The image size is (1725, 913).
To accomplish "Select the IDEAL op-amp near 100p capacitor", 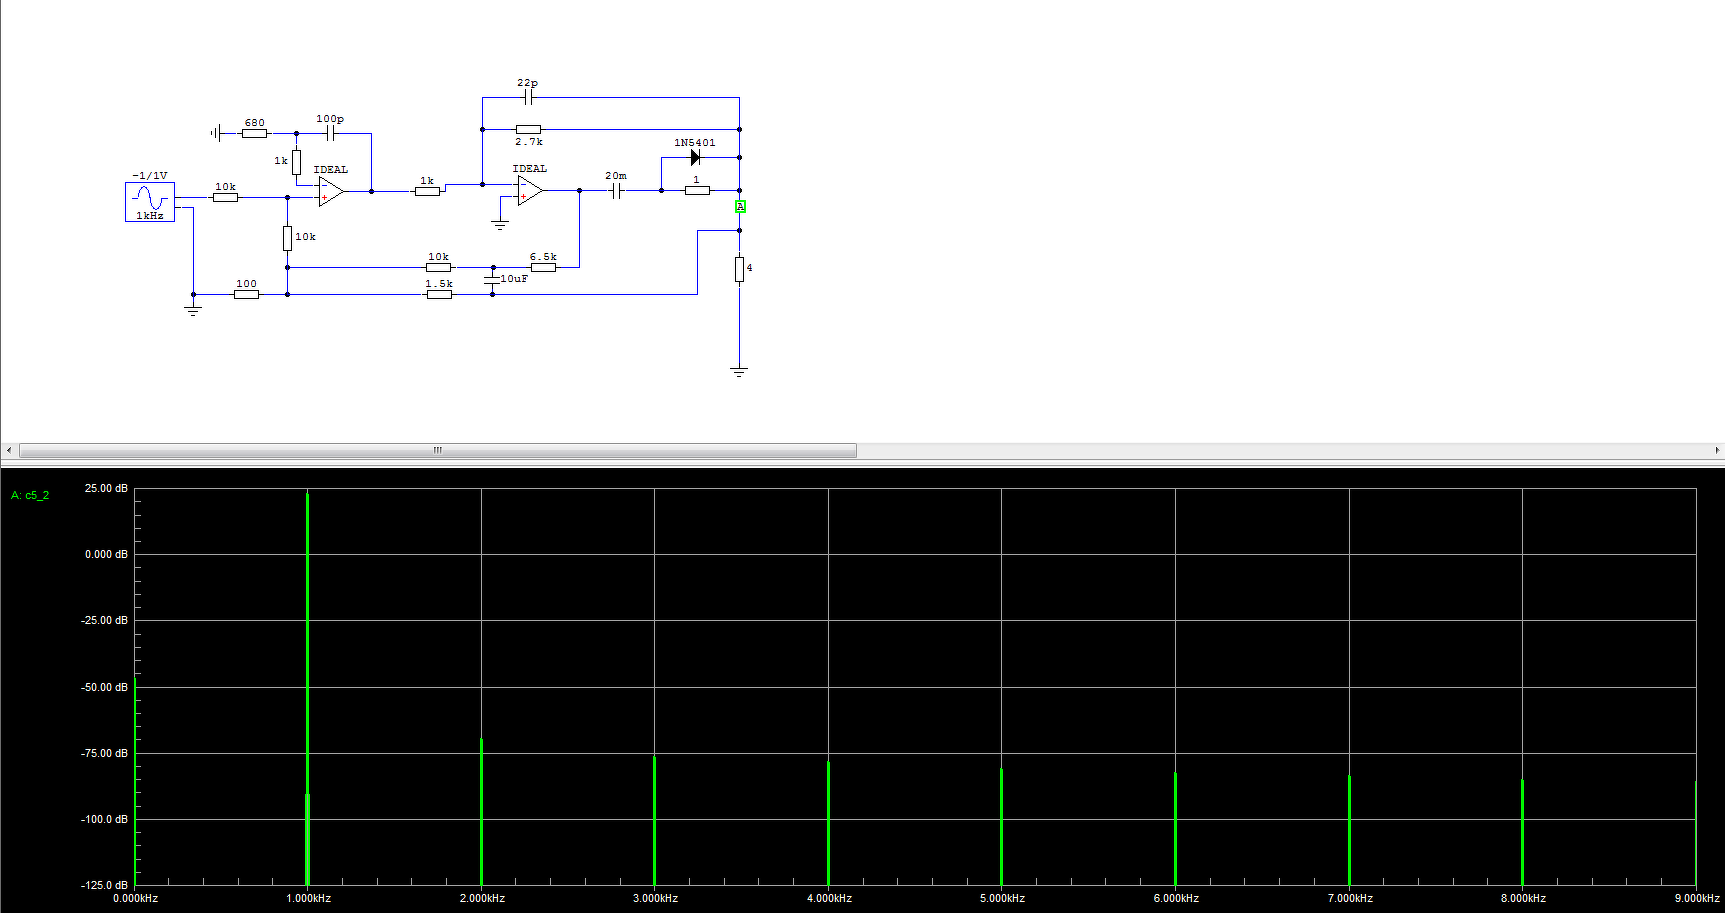I will click(331, 191).
